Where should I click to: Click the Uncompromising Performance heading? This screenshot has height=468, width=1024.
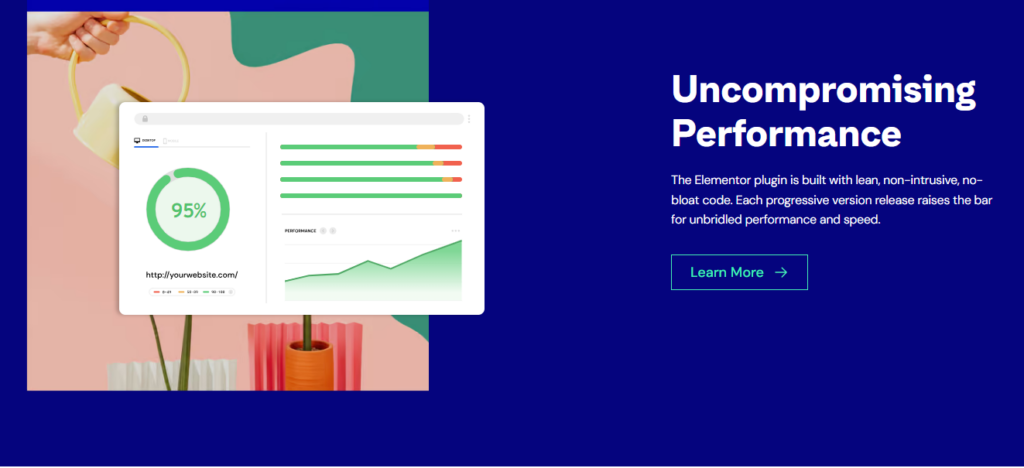point(823,111)
